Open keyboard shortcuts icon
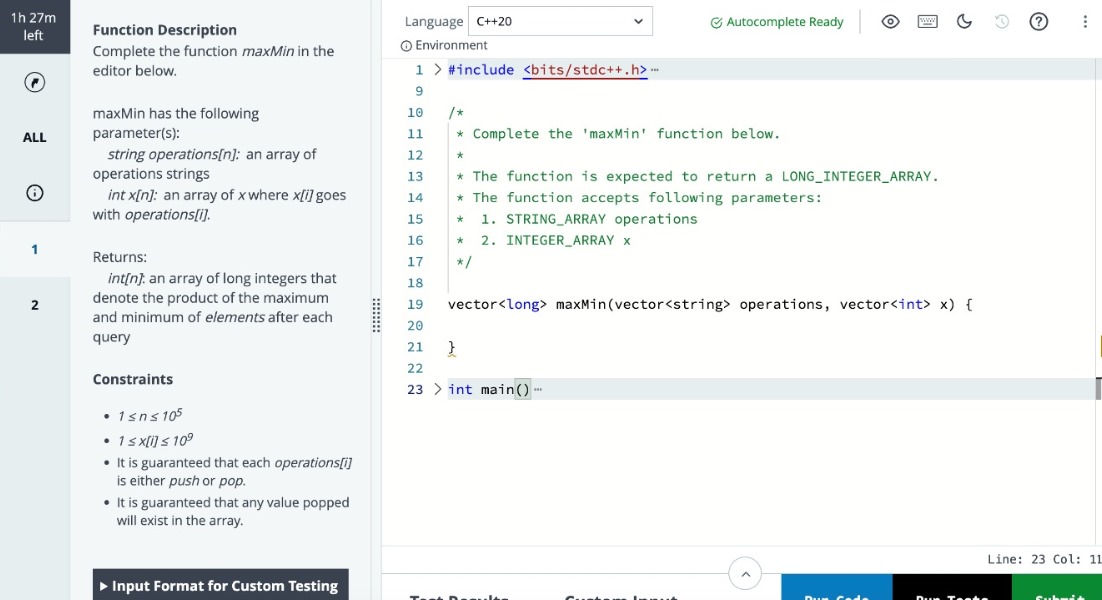 927,22
